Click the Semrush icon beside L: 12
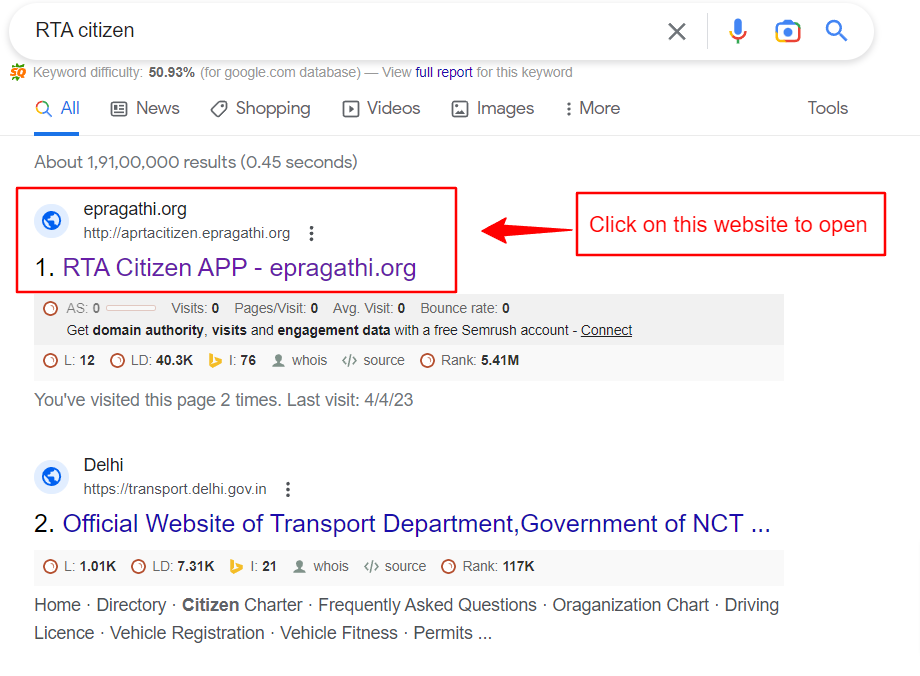 pyautogui.click(x=51, y=360)
